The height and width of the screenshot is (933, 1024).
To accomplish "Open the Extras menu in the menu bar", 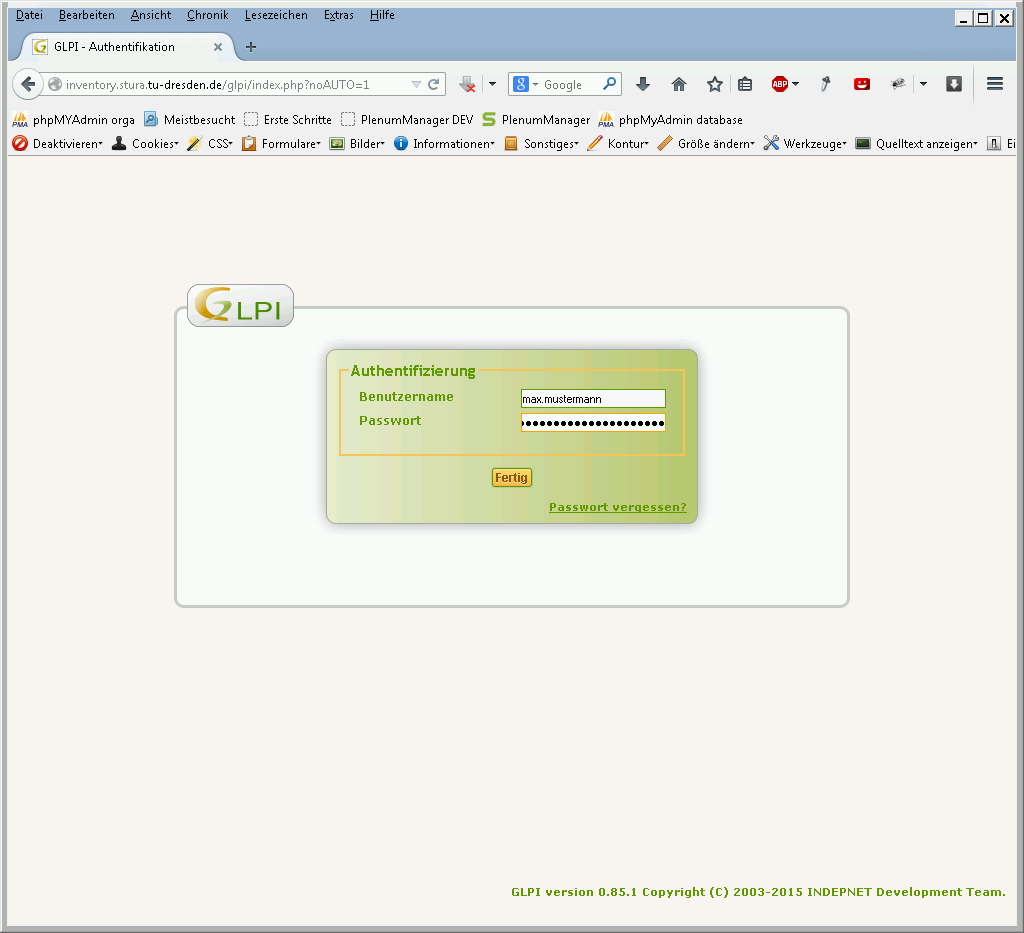I will [338, 15].
